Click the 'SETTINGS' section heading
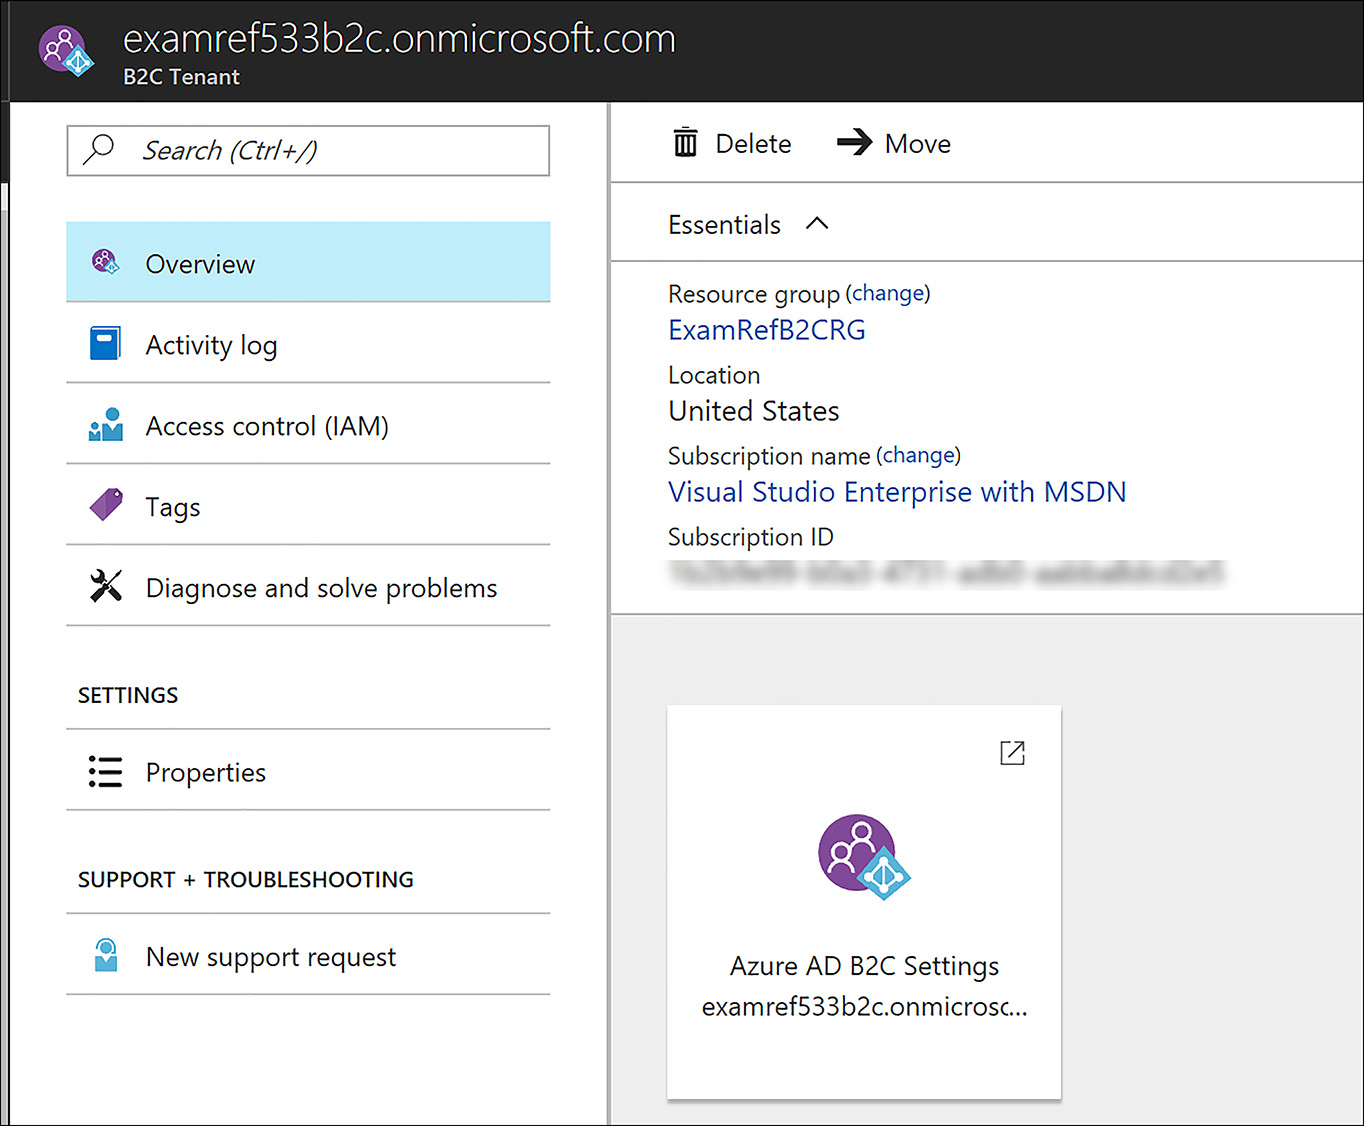The width and height of the screenshot is (1364, 1126). pos(128,695)
